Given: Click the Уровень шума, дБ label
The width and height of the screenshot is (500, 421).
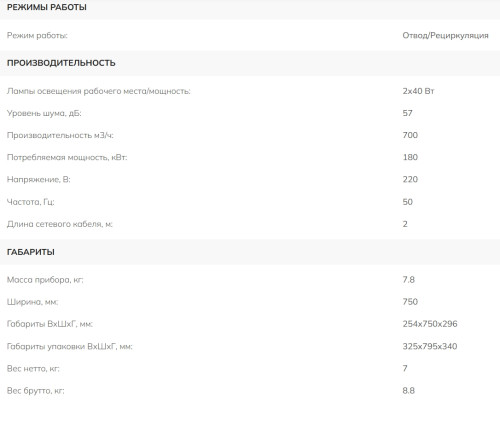Looking at the screenshot, I should click(44, 113).
